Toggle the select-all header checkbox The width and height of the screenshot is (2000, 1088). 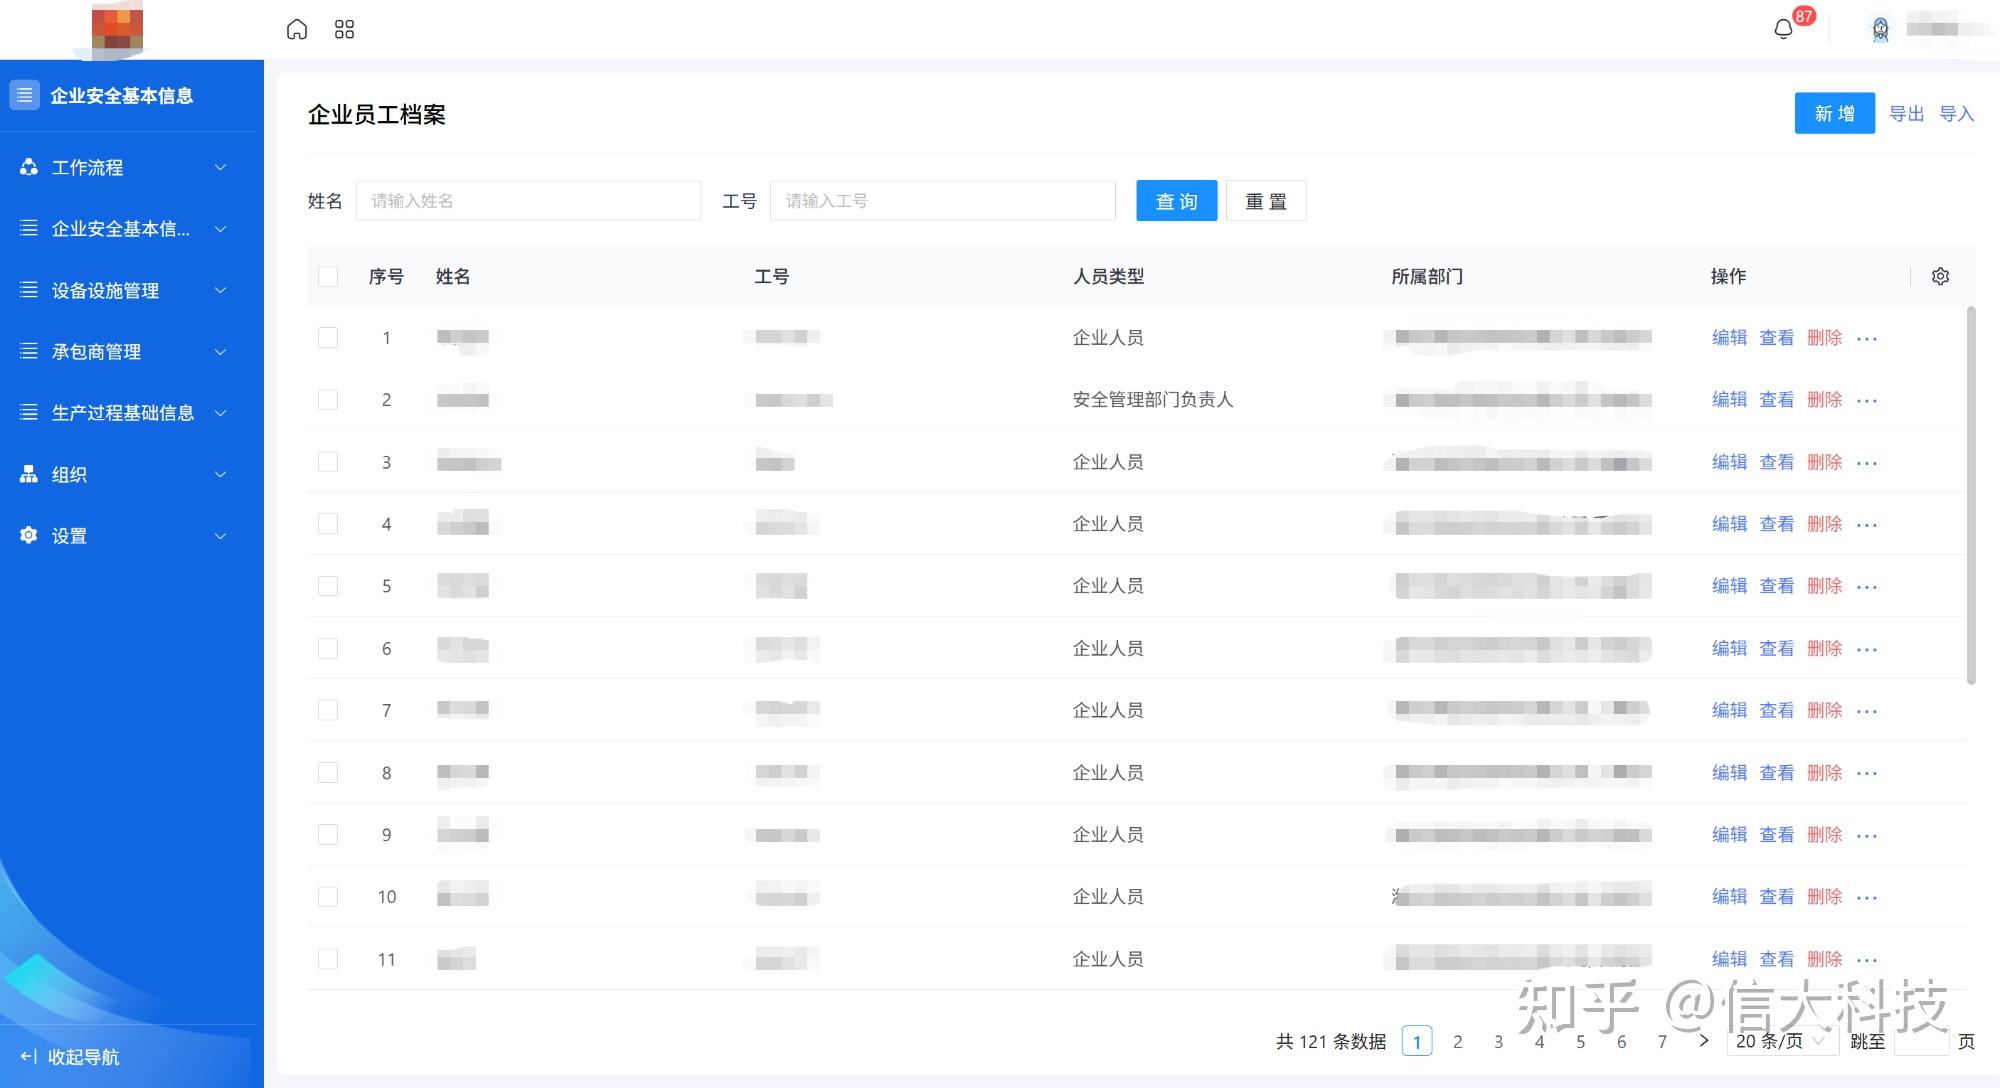click(x=328, y=277)
